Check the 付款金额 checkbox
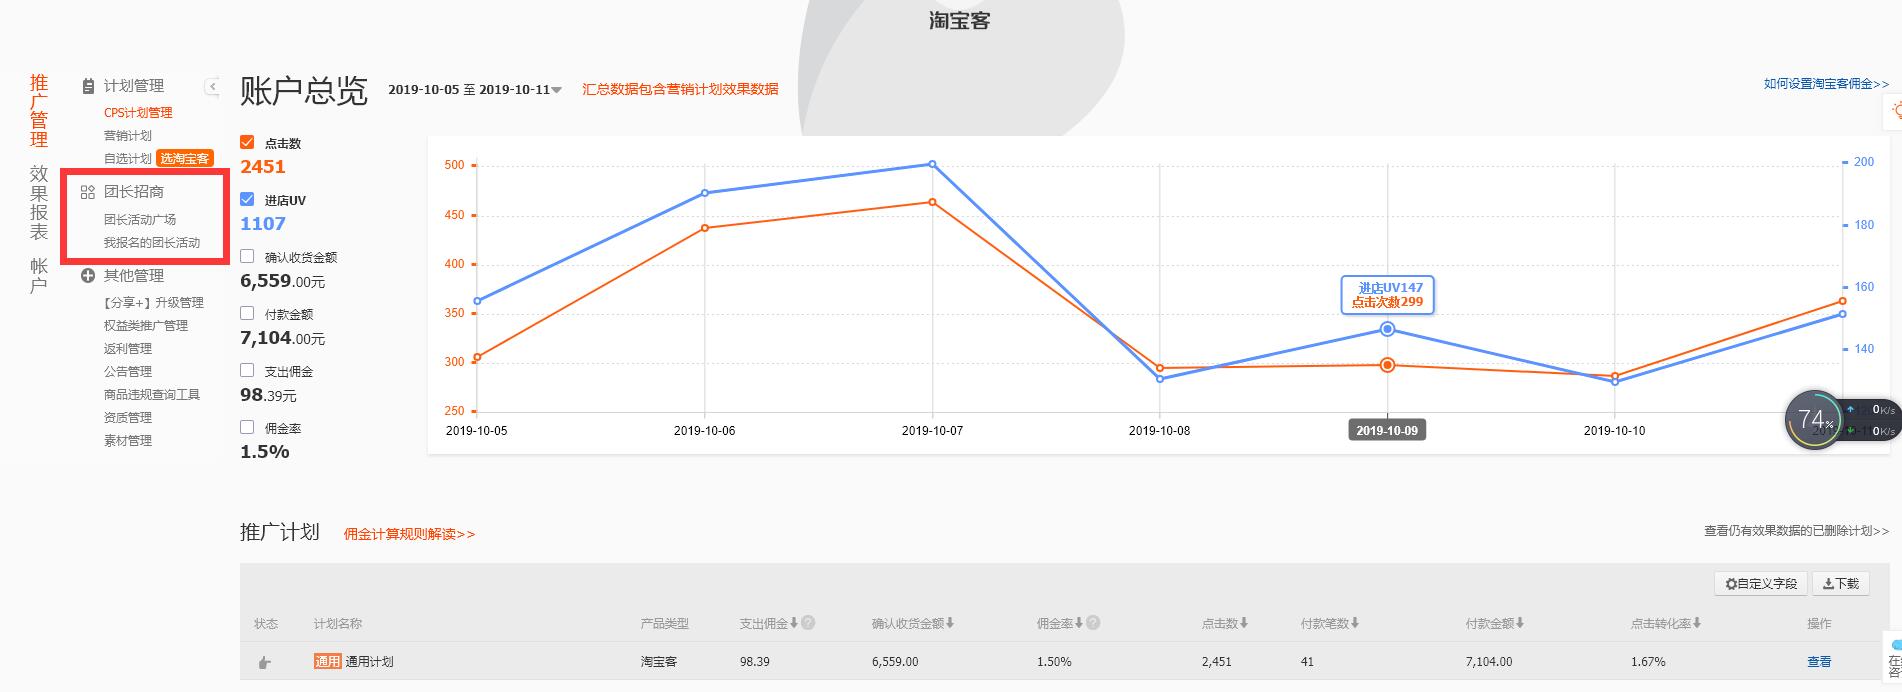This screenshot has height=692, width=1902. click(247, 313)
